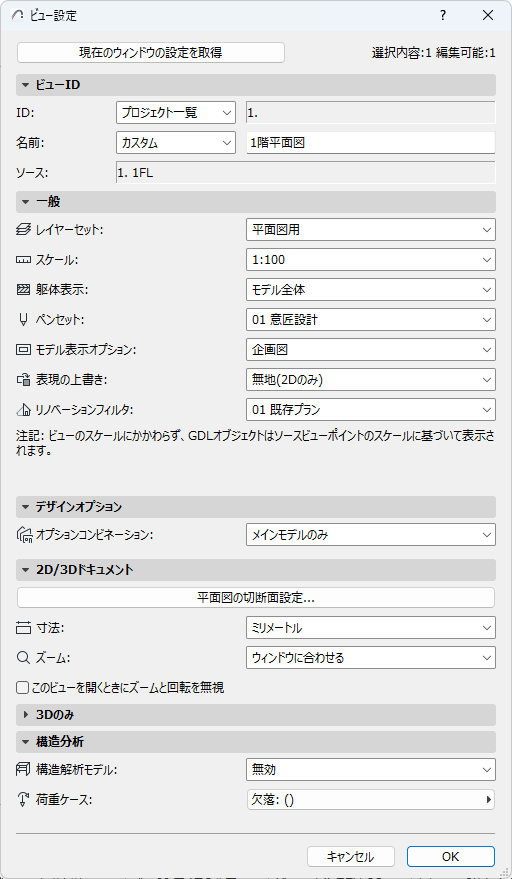The width and height of the screenshot is (512, 879).
Task: Click the 選択内容:1 編集可能:1 text
Action: point(433,53)
